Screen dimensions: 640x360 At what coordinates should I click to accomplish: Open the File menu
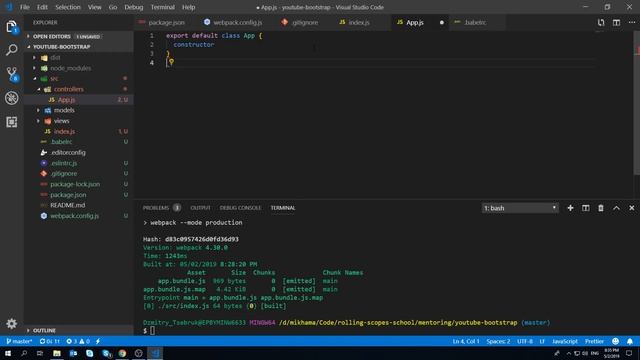[25, 7]
